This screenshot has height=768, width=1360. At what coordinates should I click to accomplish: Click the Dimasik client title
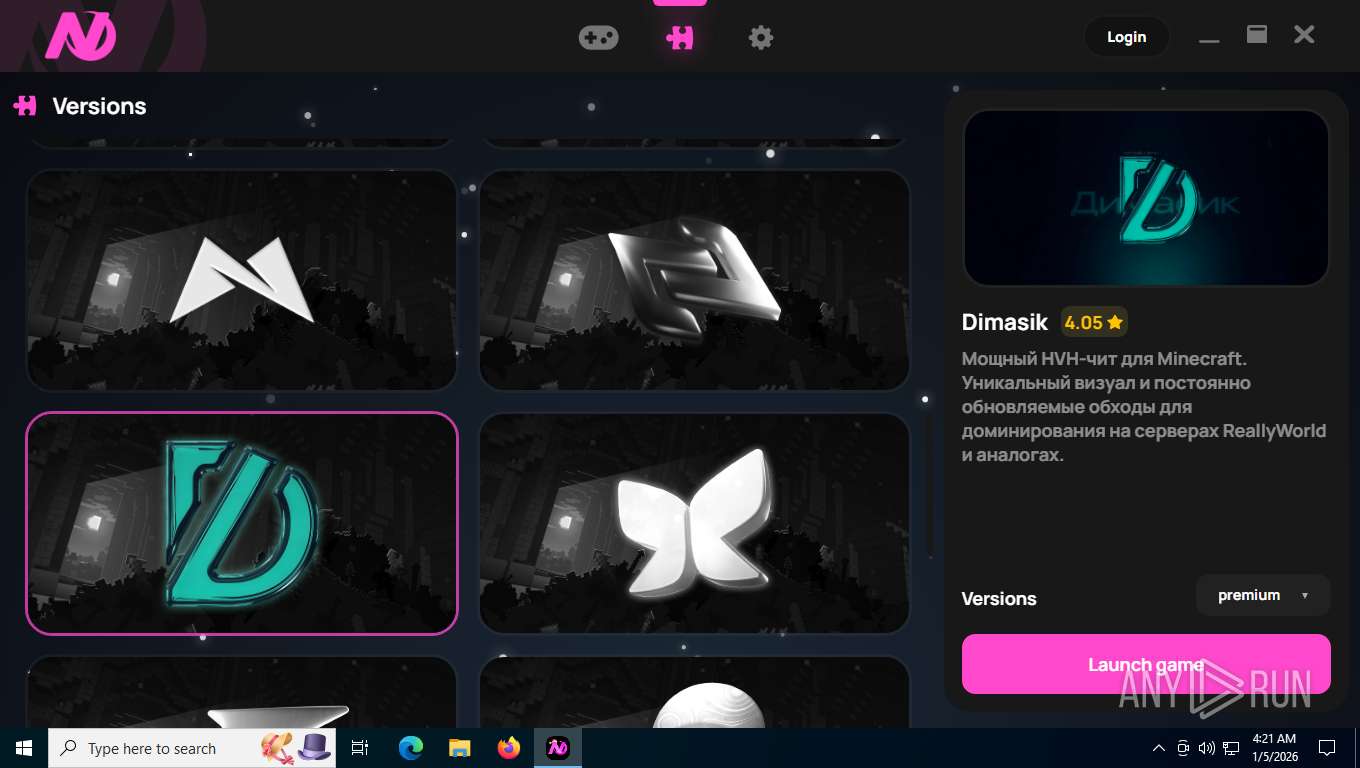click(1005, 322)
